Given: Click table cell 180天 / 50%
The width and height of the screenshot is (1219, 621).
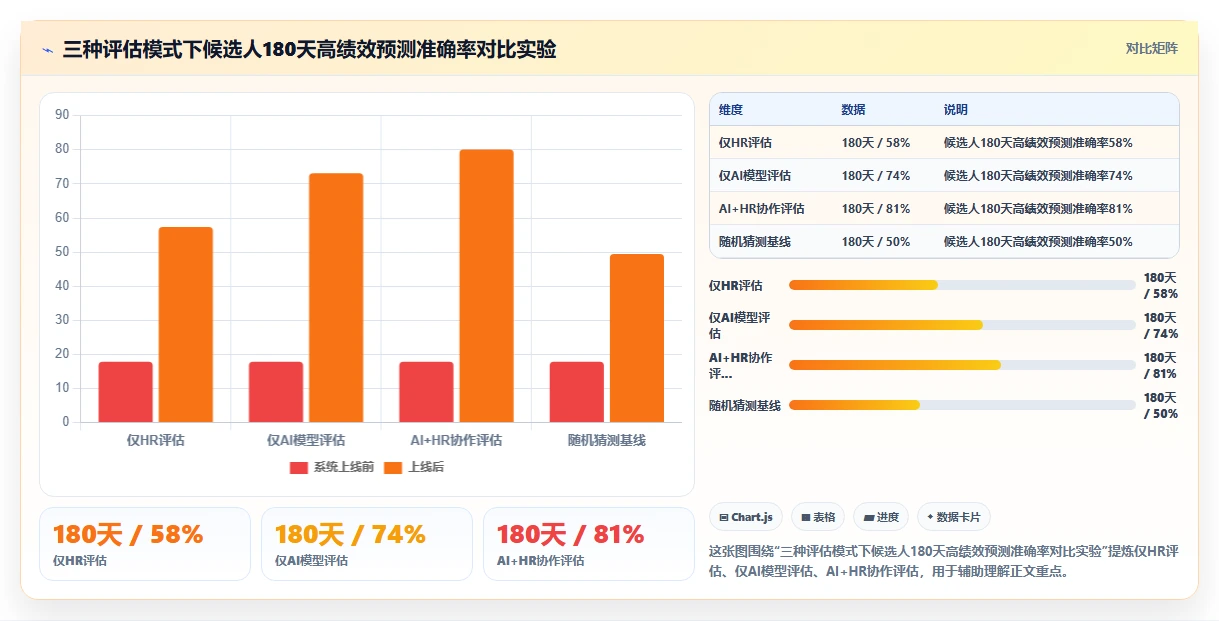Looking at the screenshot, I should point(876,242).
